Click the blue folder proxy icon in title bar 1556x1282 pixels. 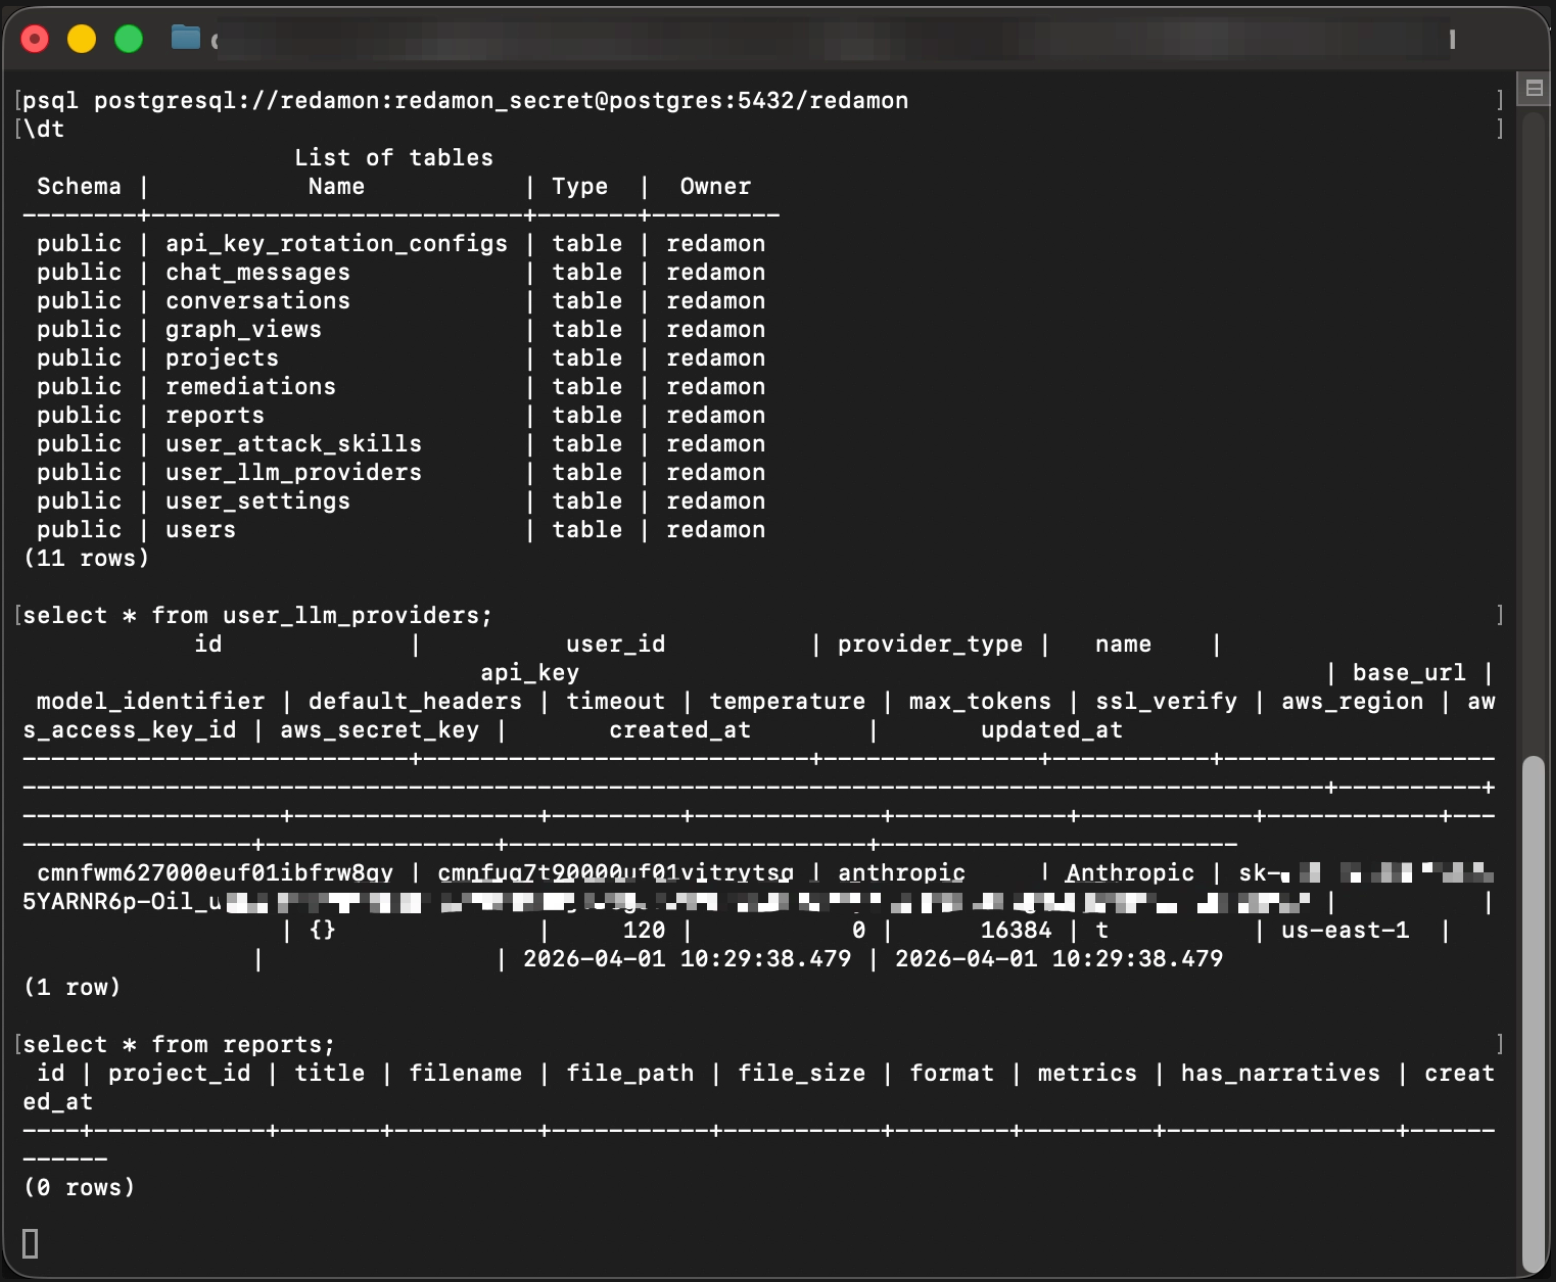pyautogui.click(x=185, y=38)
